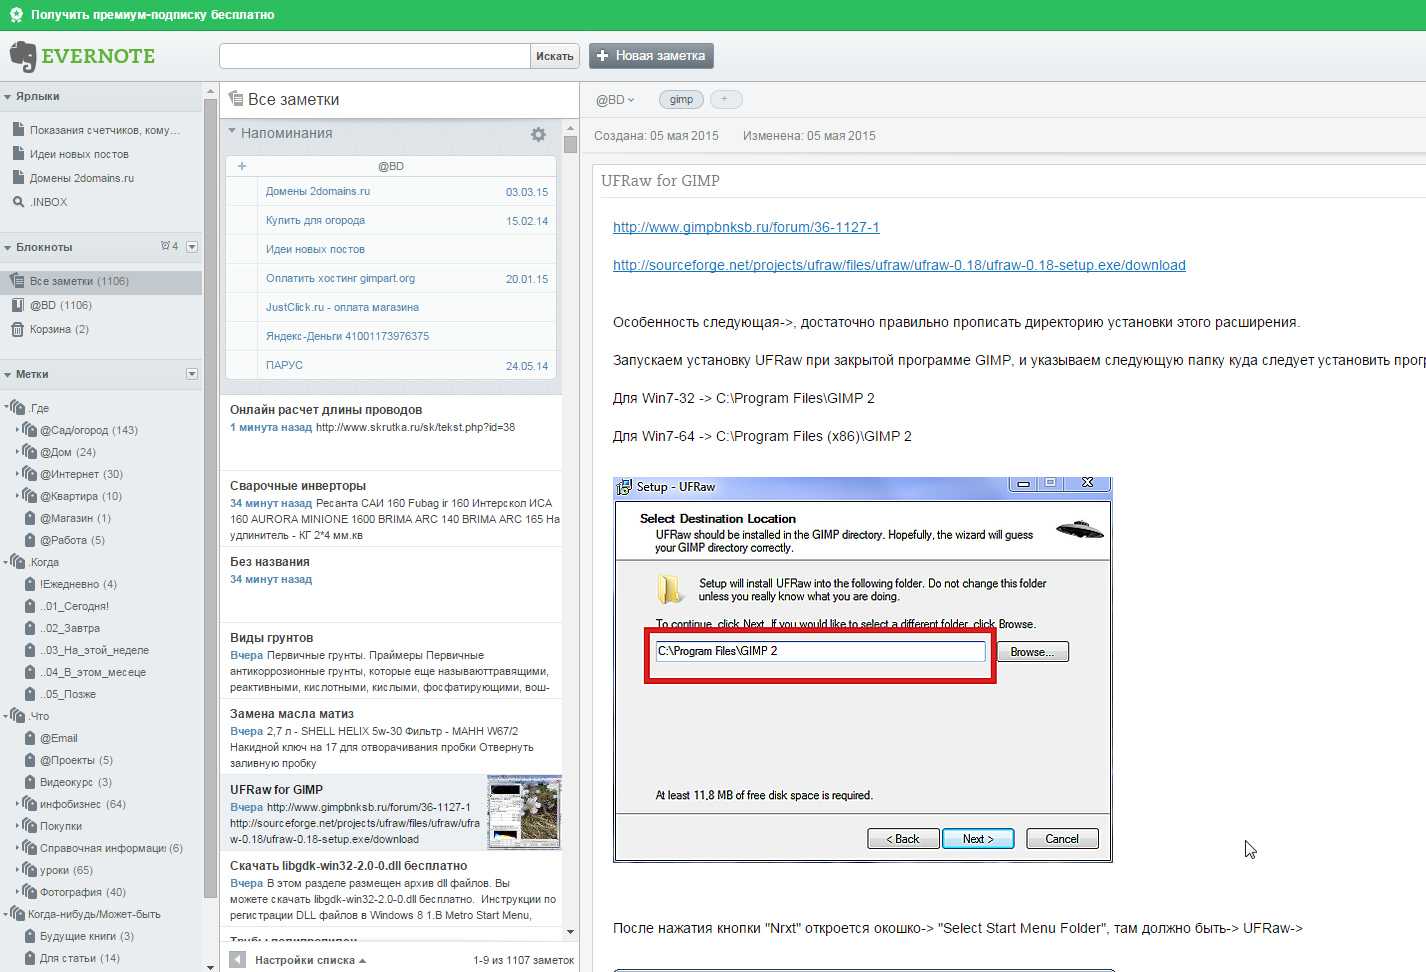Select the ..01_Сегодня! tag

pyautogui.click(x=75, y=606)
